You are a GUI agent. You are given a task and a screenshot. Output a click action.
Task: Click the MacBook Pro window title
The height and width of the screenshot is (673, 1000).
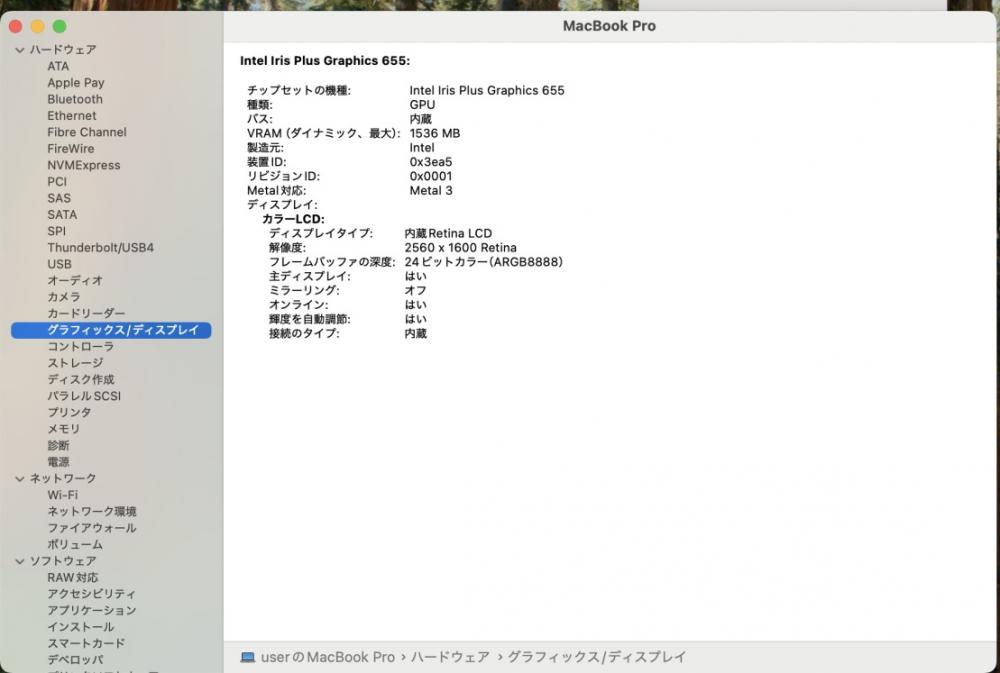pyautogui.click(x=609, y=26)
